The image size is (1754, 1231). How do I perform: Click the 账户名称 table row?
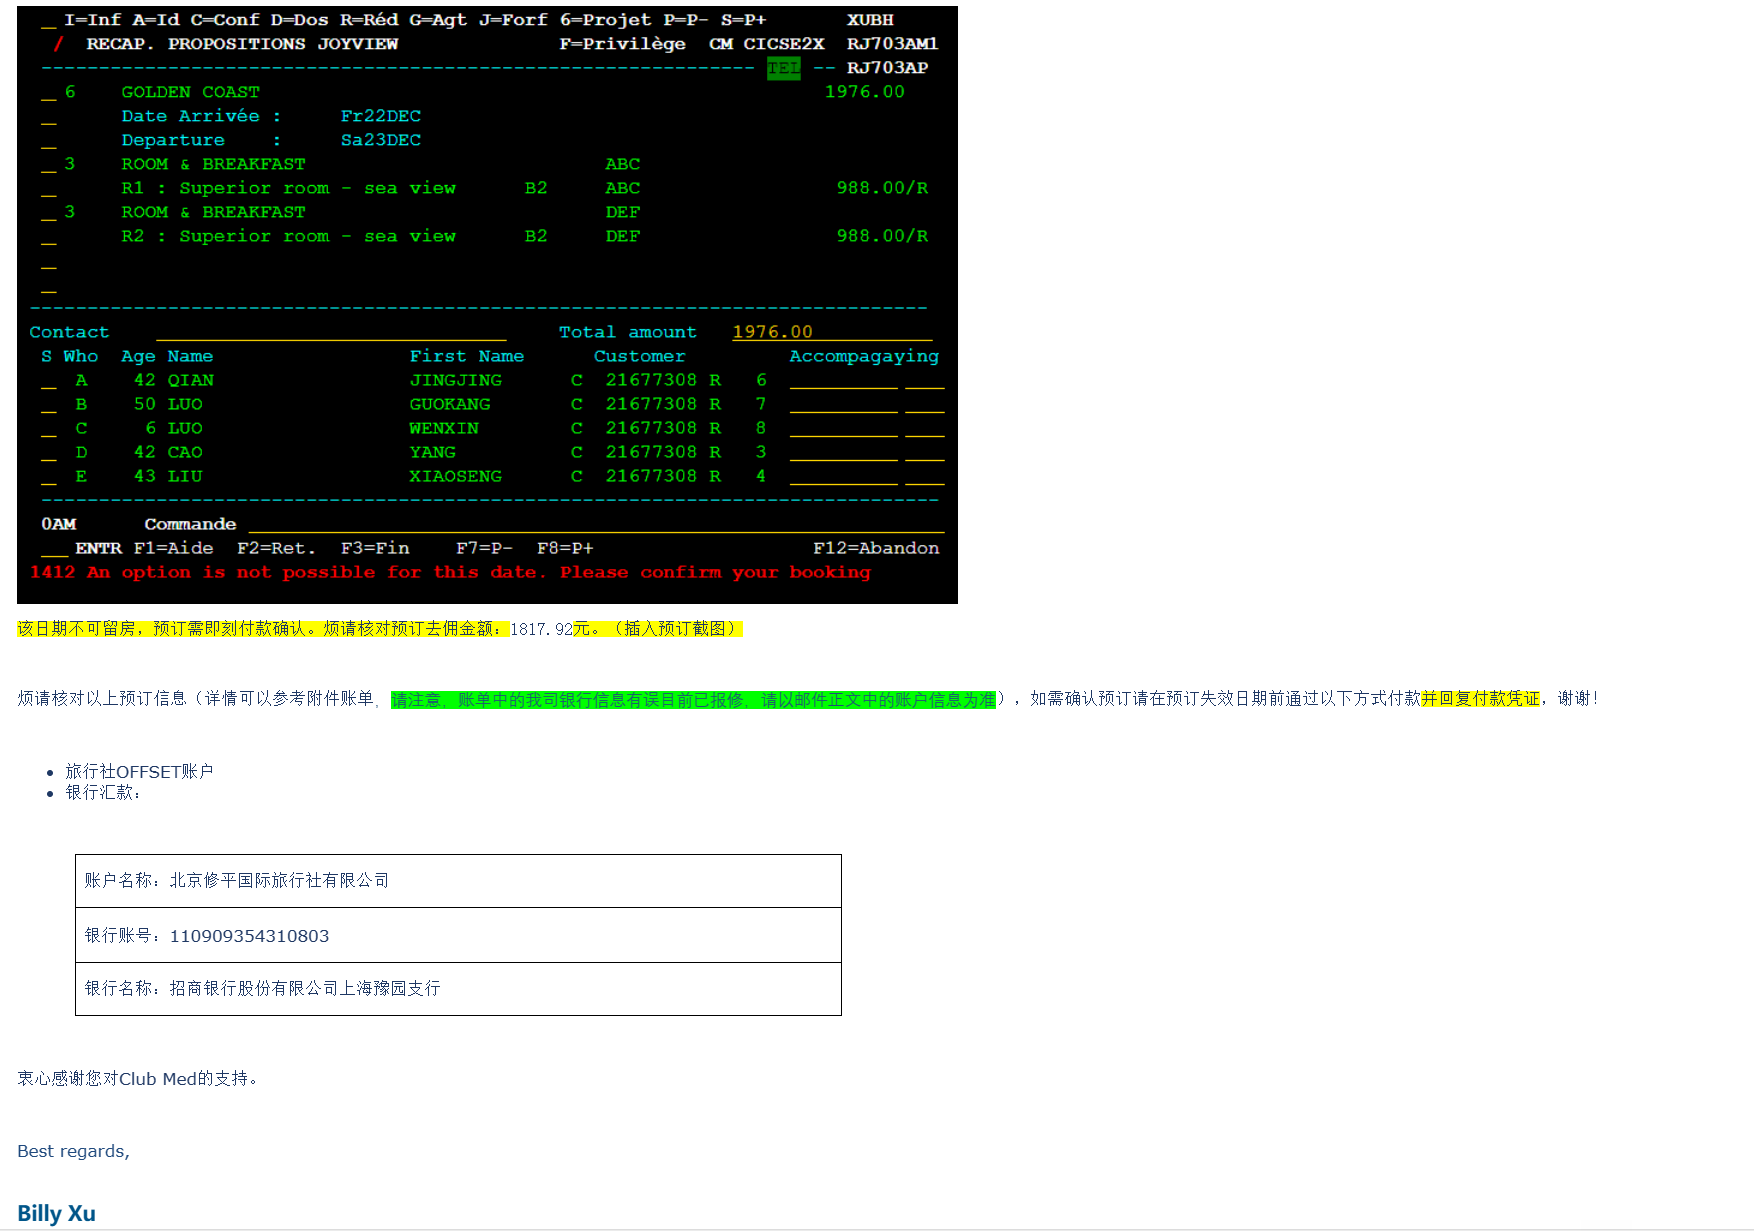458,881
